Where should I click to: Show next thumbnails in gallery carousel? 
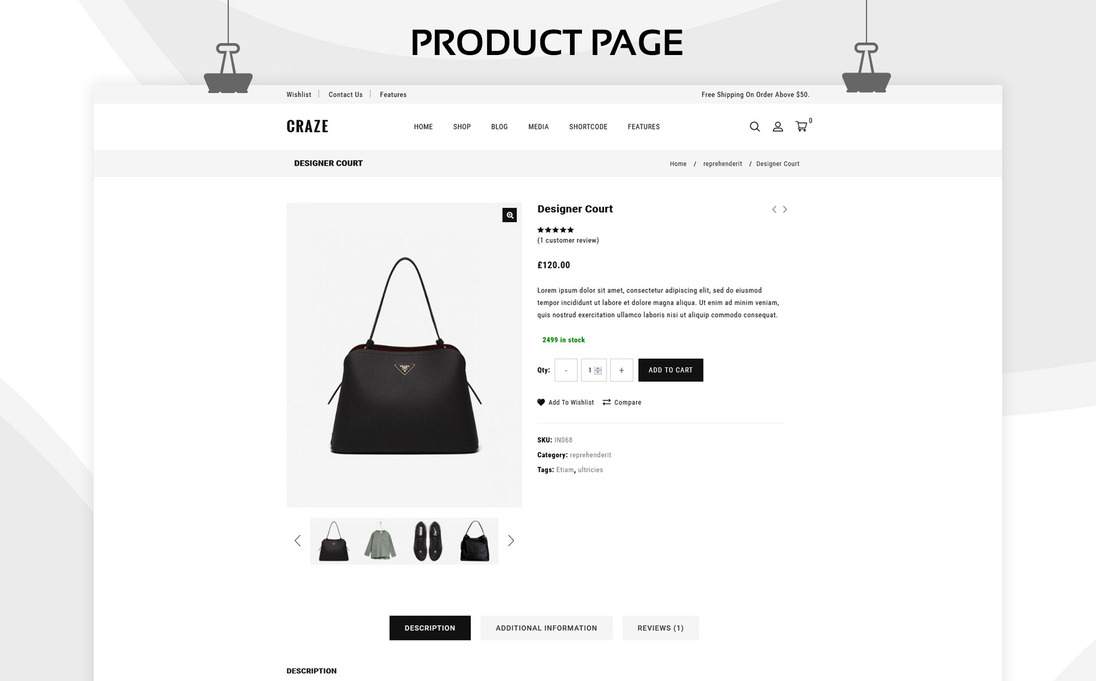click(511, 540)
